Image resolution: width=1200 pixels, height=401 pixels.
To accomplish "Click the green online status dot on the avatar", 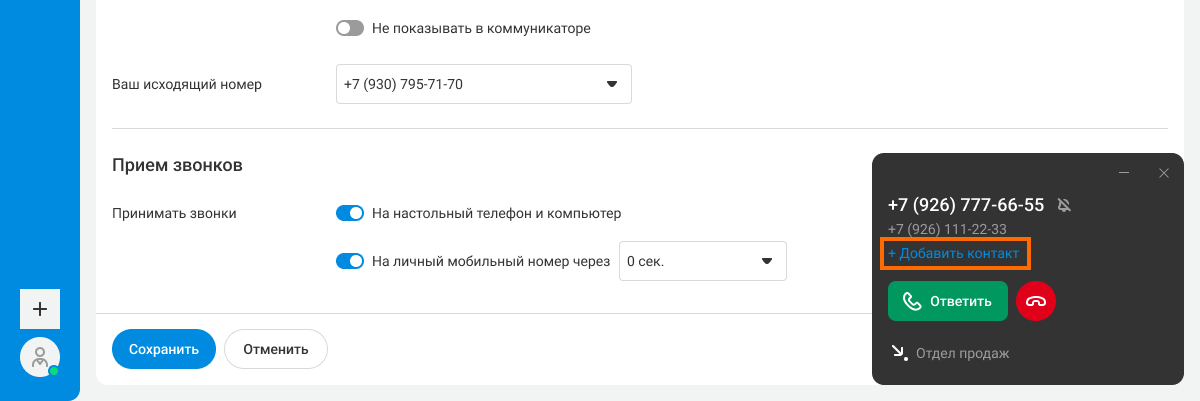I will click(53, 371).
